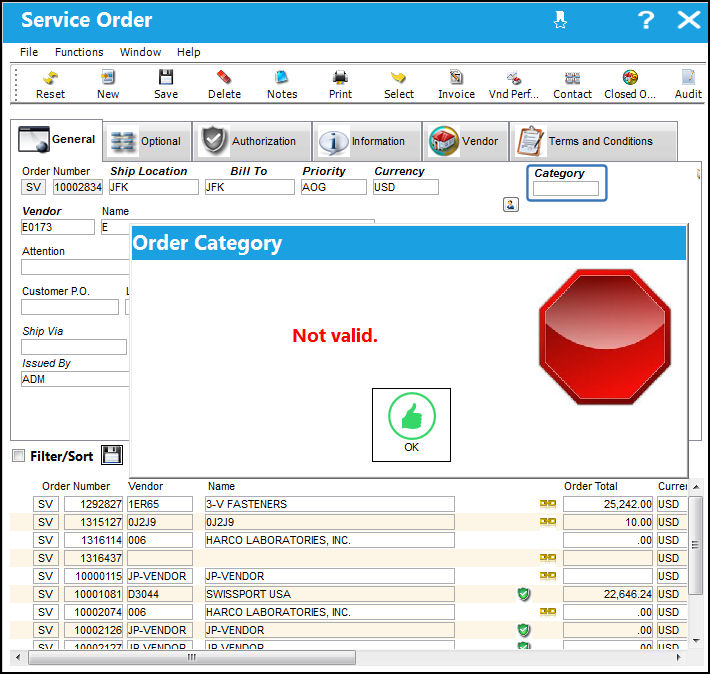The width and height of the screenshot is (710, 674).
Task: Open the File menu
Action: pos(29,52)
